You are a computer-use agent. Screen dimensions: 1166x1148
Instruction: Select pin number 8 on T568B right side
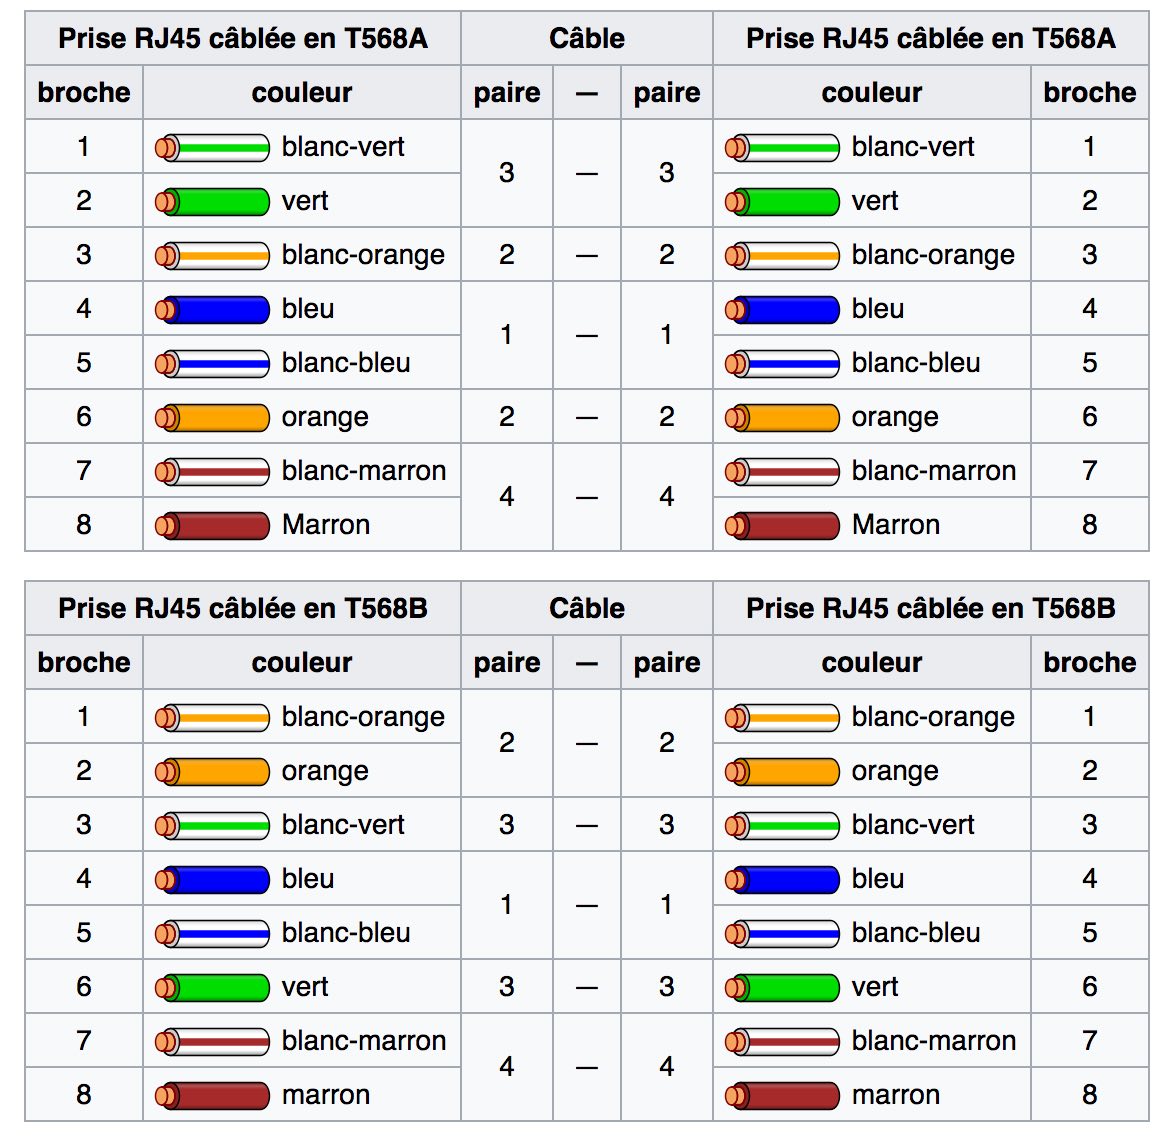coord(1089,1095)
